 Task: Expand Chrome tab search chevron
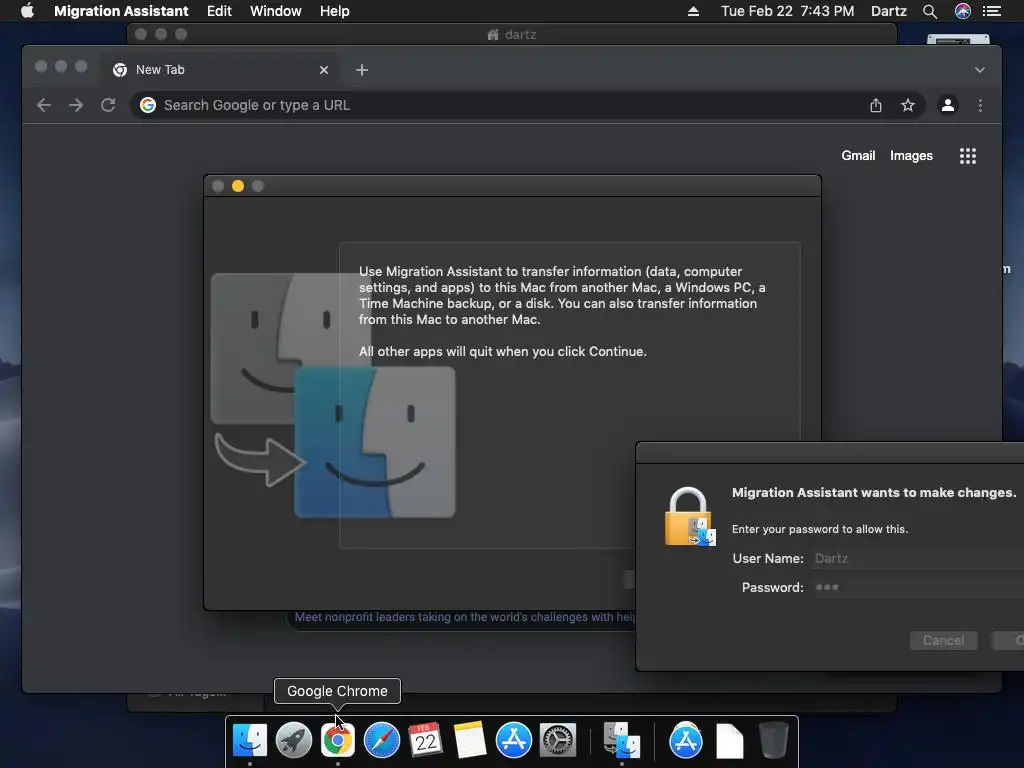[x=980, y=70]
